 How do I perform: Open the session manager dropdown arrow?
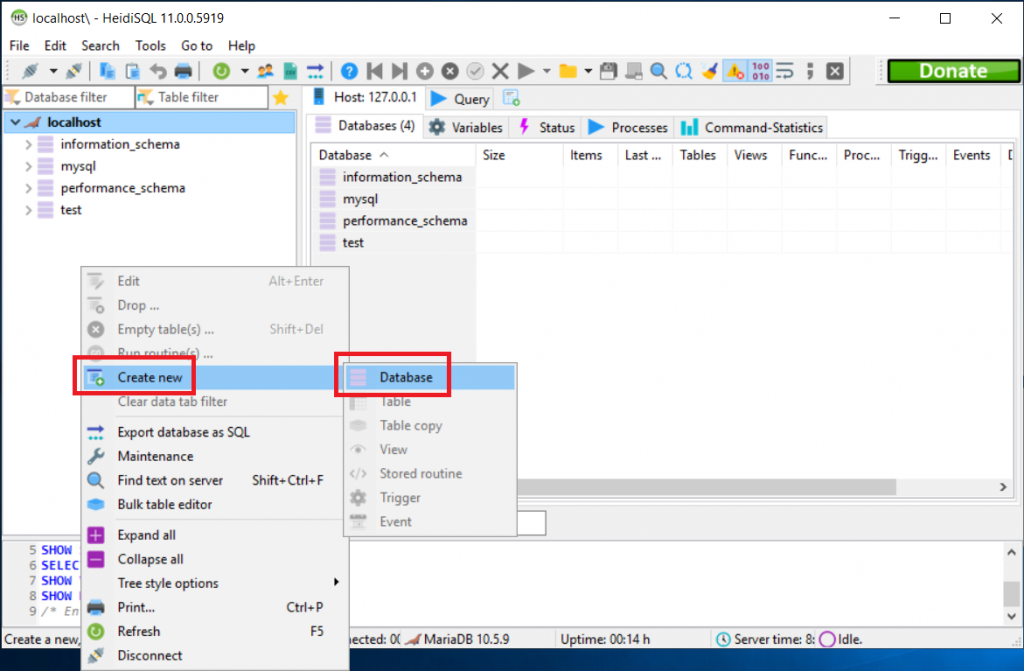click(53, 71)
